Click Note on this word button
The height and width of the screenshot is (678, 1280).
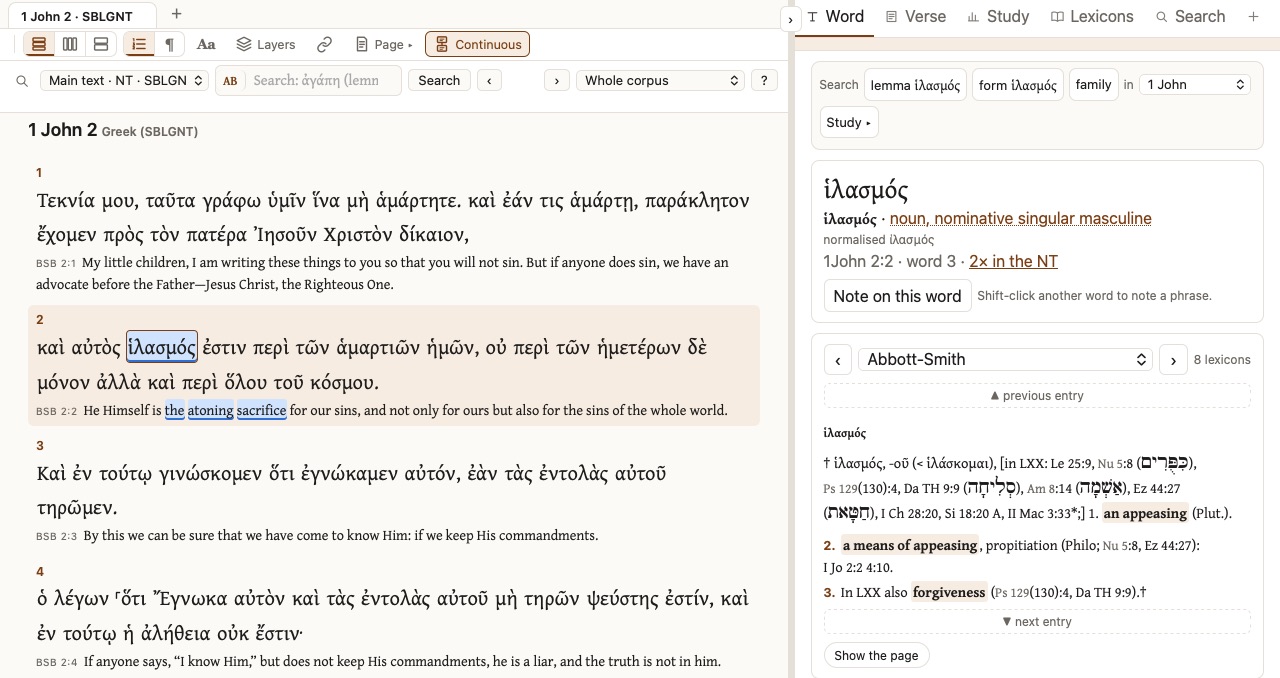(897, 296)
